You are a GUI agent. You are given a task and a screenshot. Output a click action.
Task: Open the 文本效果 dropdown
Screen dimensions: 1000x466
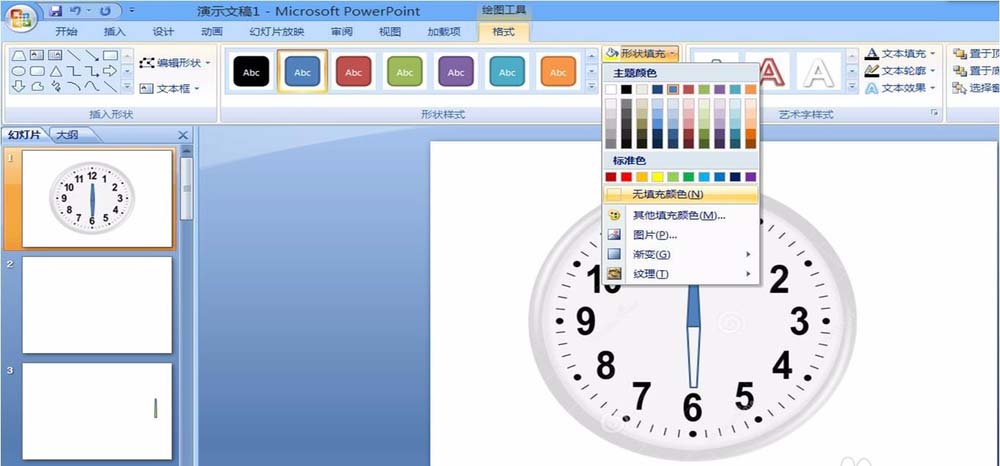901,89
